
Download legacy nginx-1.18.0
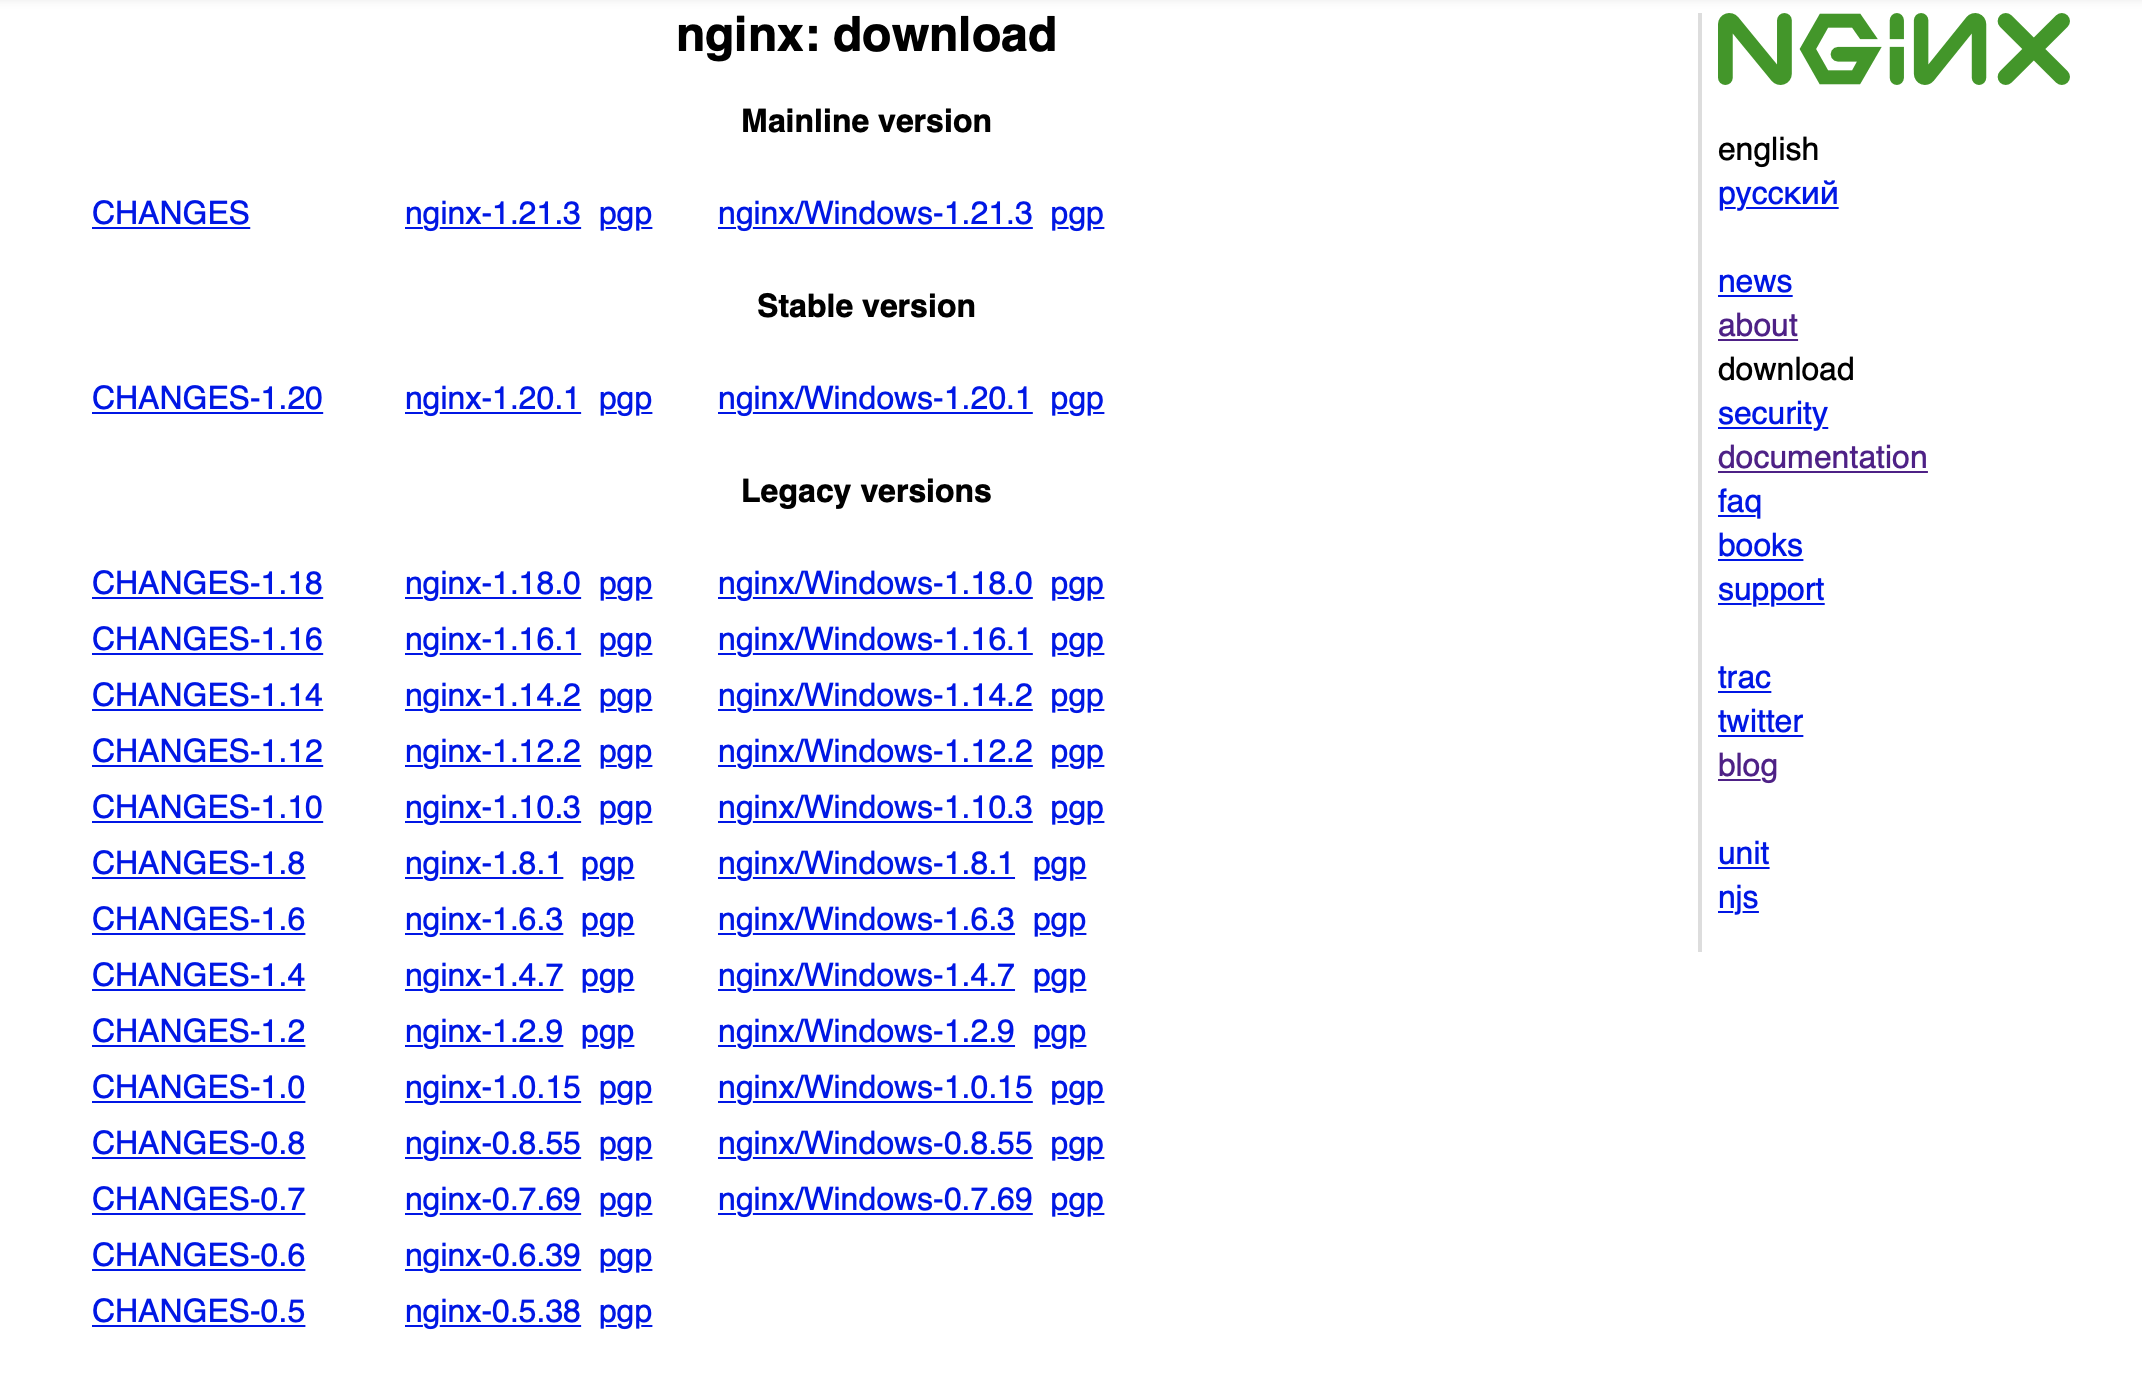point(492,583)
